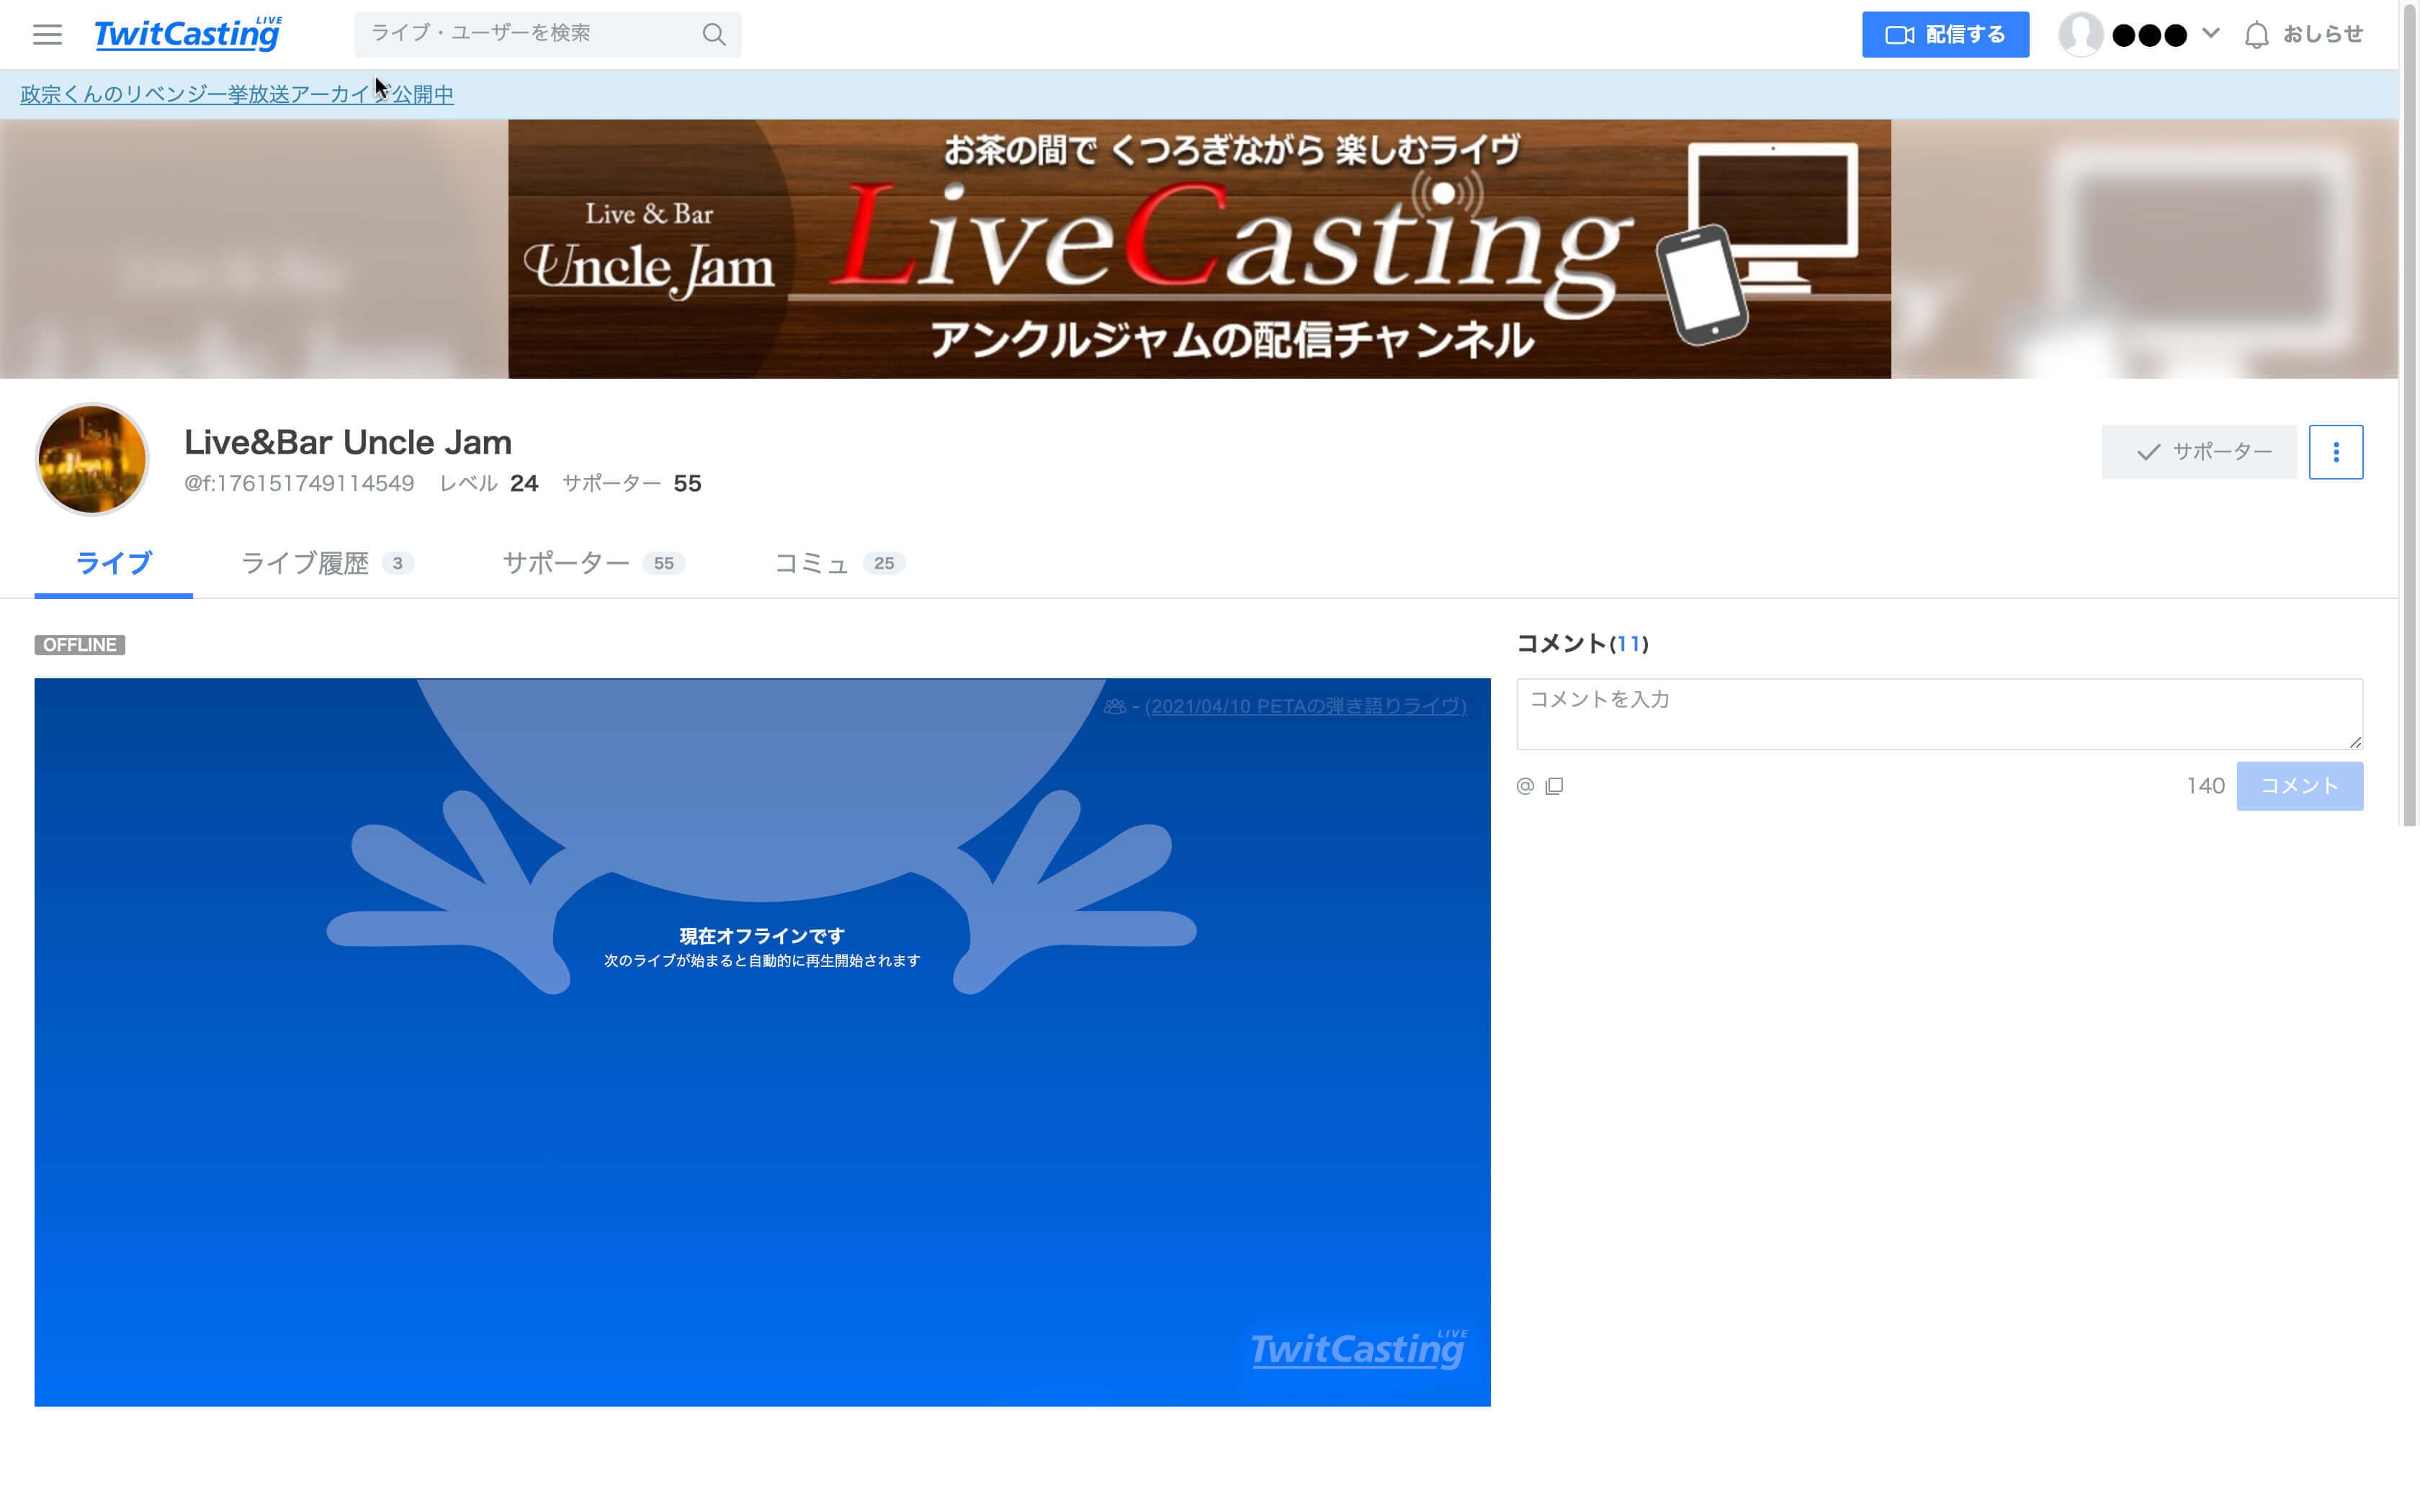Open the 2021/04/10 PETA live title link
Viewport: 2420px width, 1512px height.
coord(1305,706)
